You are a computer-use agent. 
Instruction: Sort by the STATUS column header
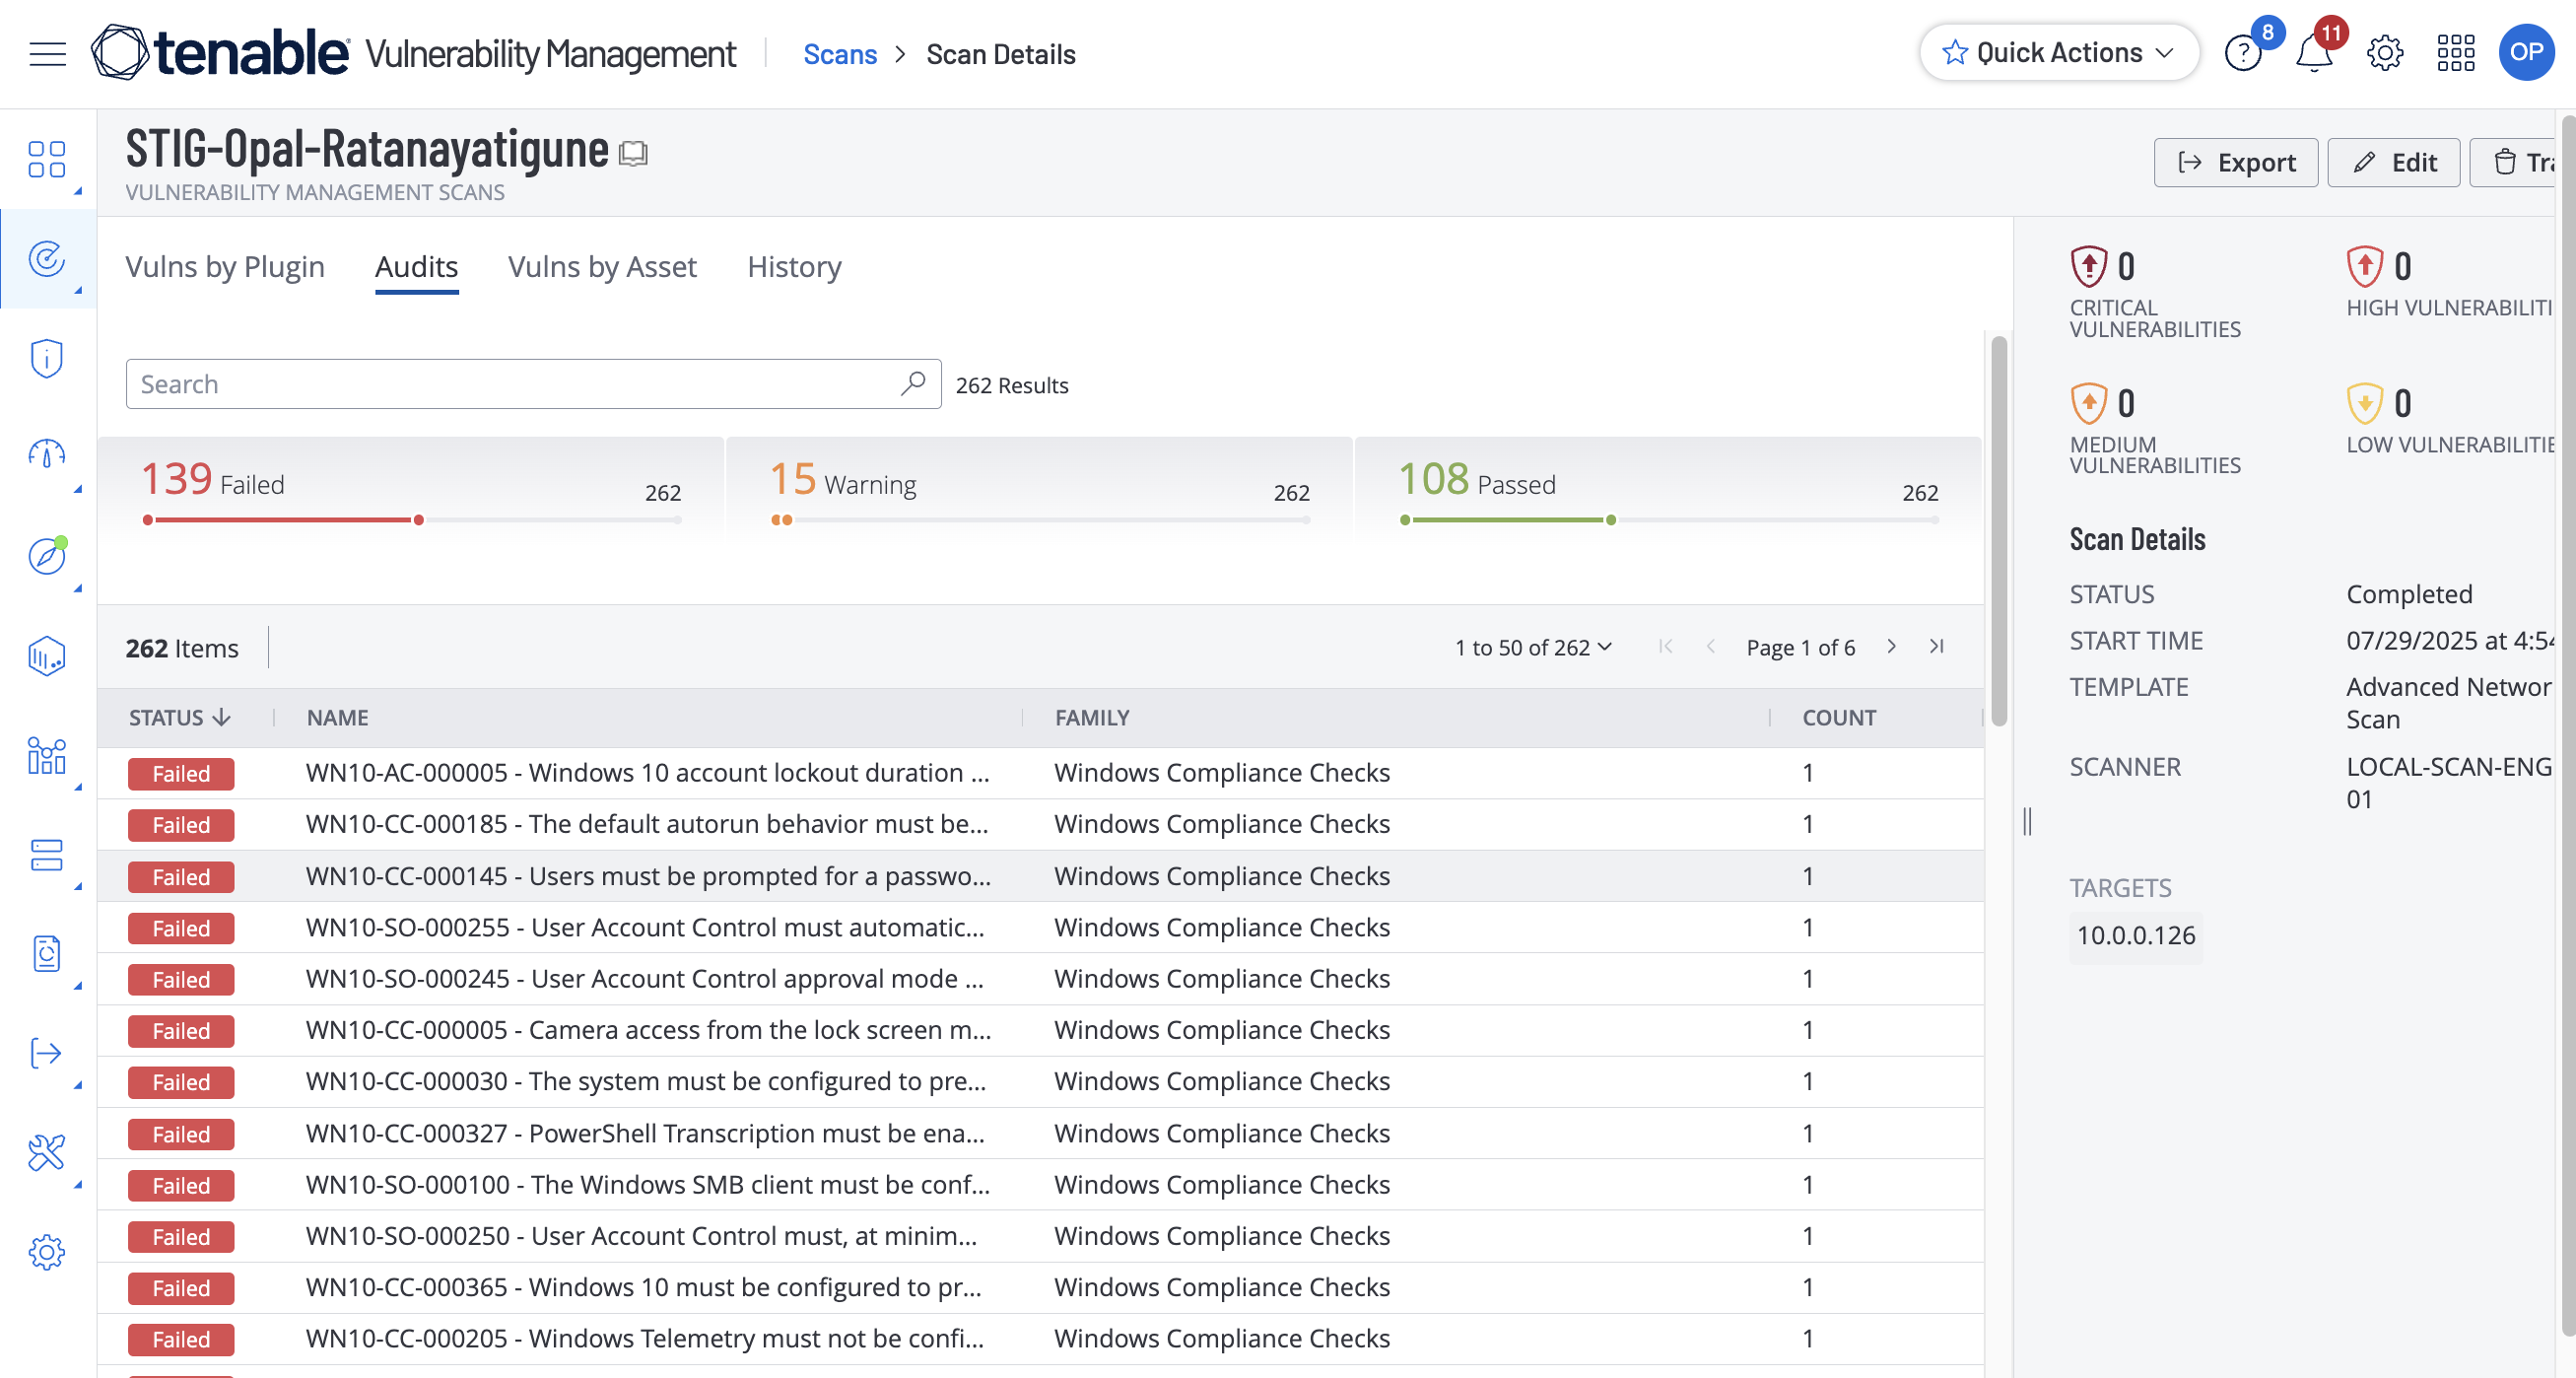180,718
